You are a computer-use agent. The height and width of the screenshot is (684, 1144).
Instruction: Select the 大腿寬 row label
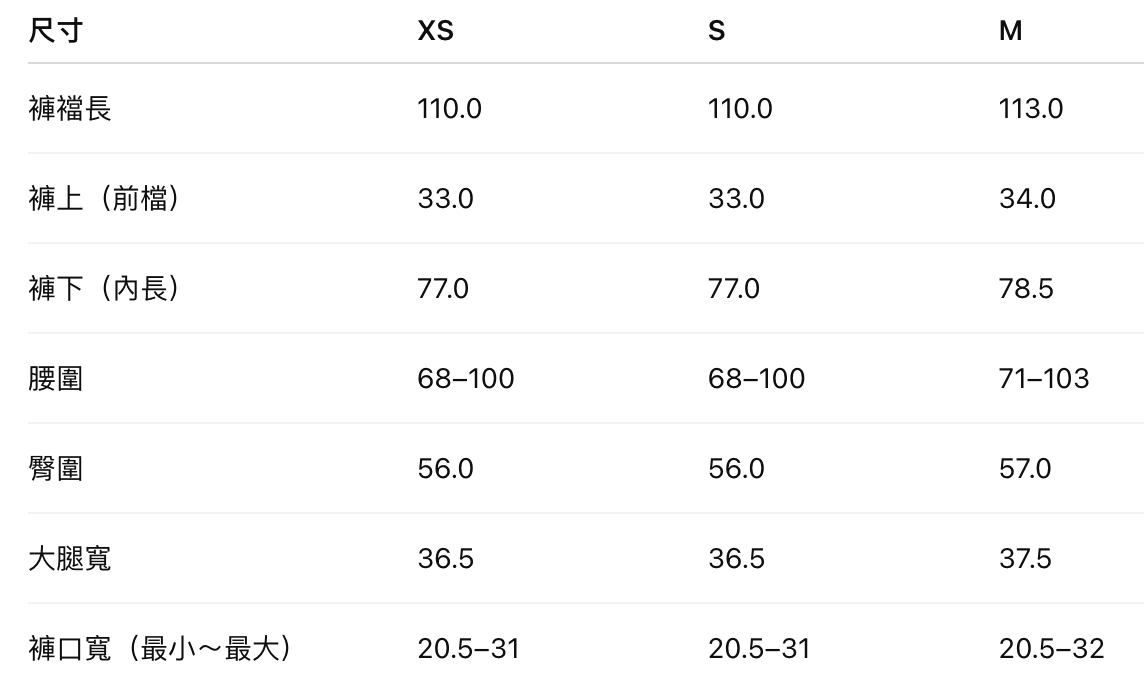pyautogui.click(x=70, y=558)
